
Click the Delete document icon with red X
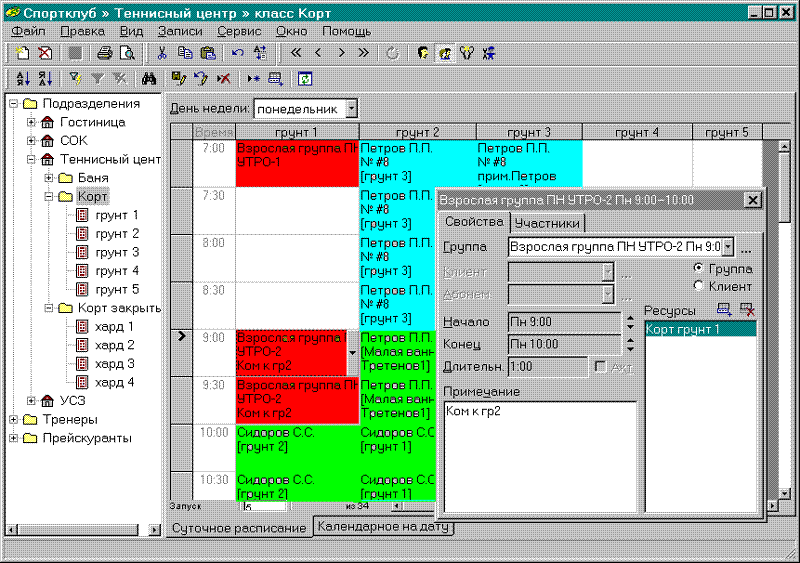point(45,53)
